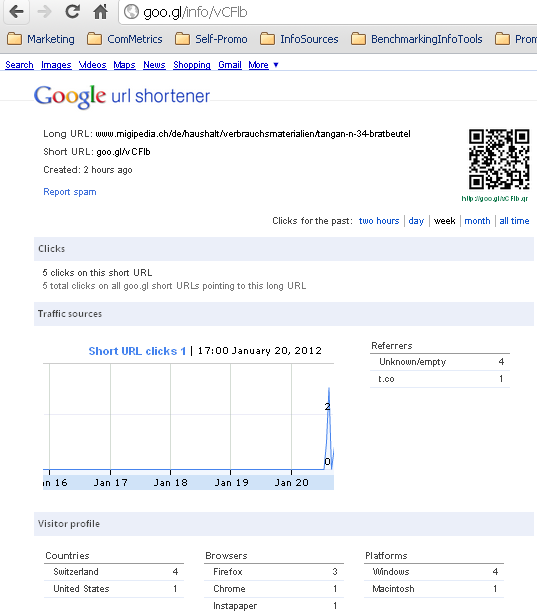Click the Jan 20 click spike on chart
The height and width of the screenshot is (611, 537).
coord(329,405)
